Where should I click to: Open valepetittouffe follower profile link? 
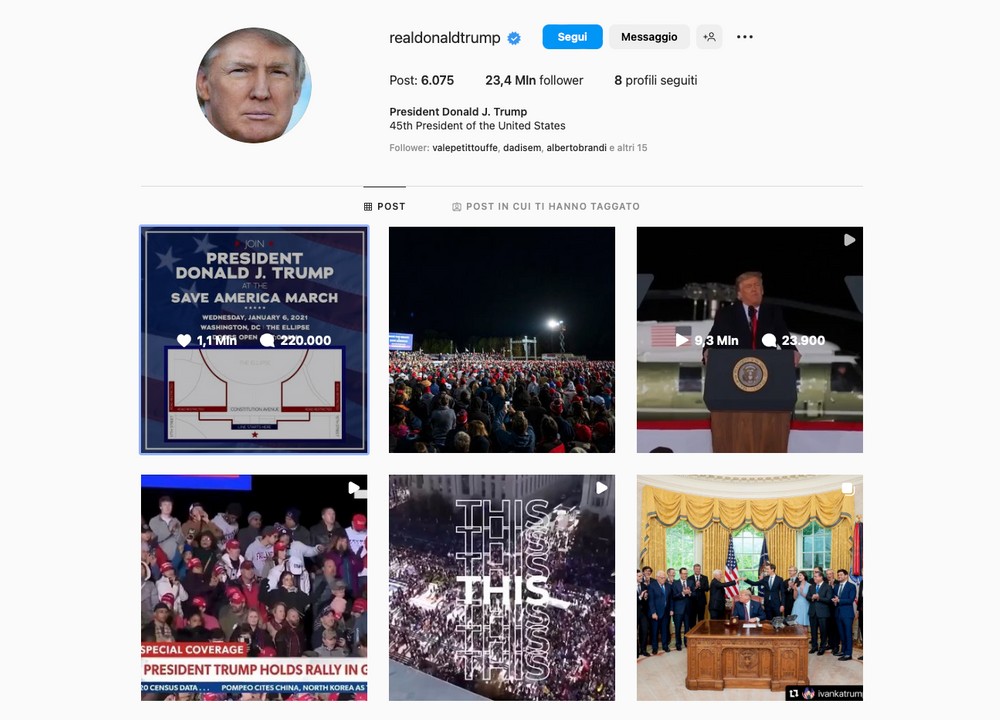(465, 148)
